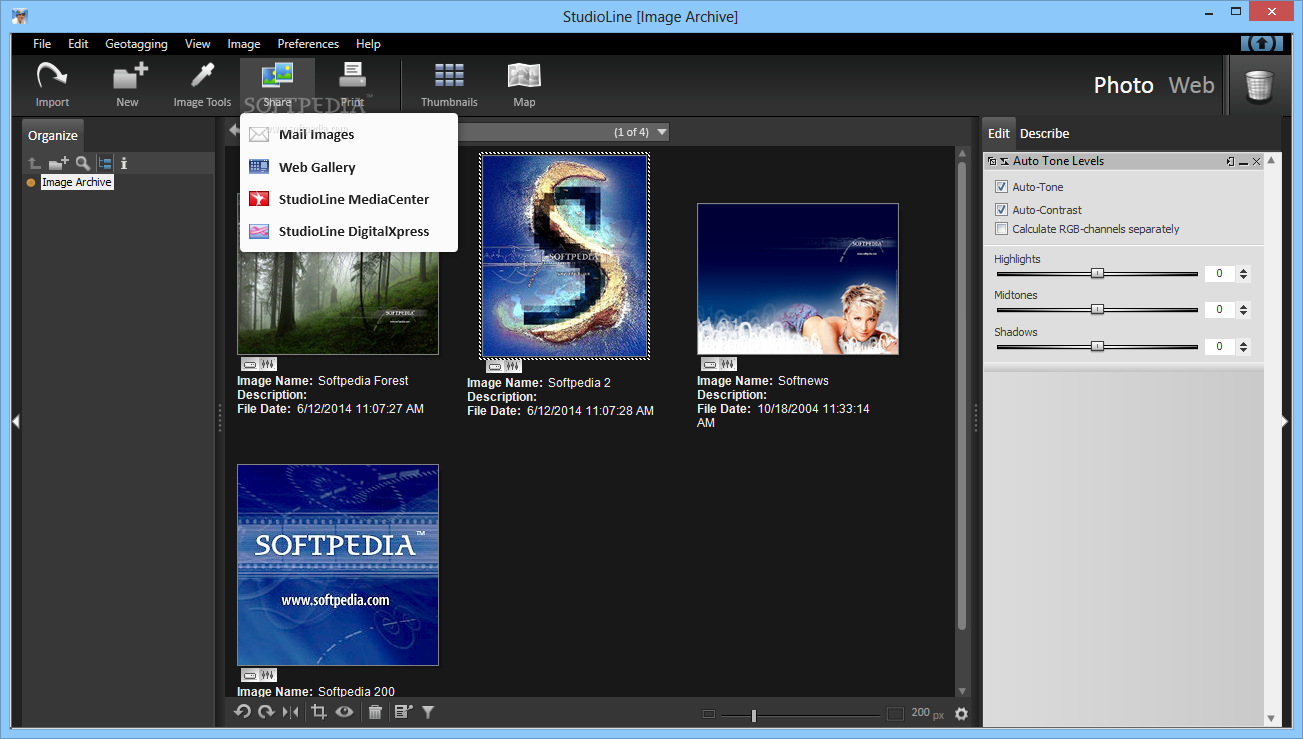Click Shadows value stepper arrows

click(x=1243, y=347)
